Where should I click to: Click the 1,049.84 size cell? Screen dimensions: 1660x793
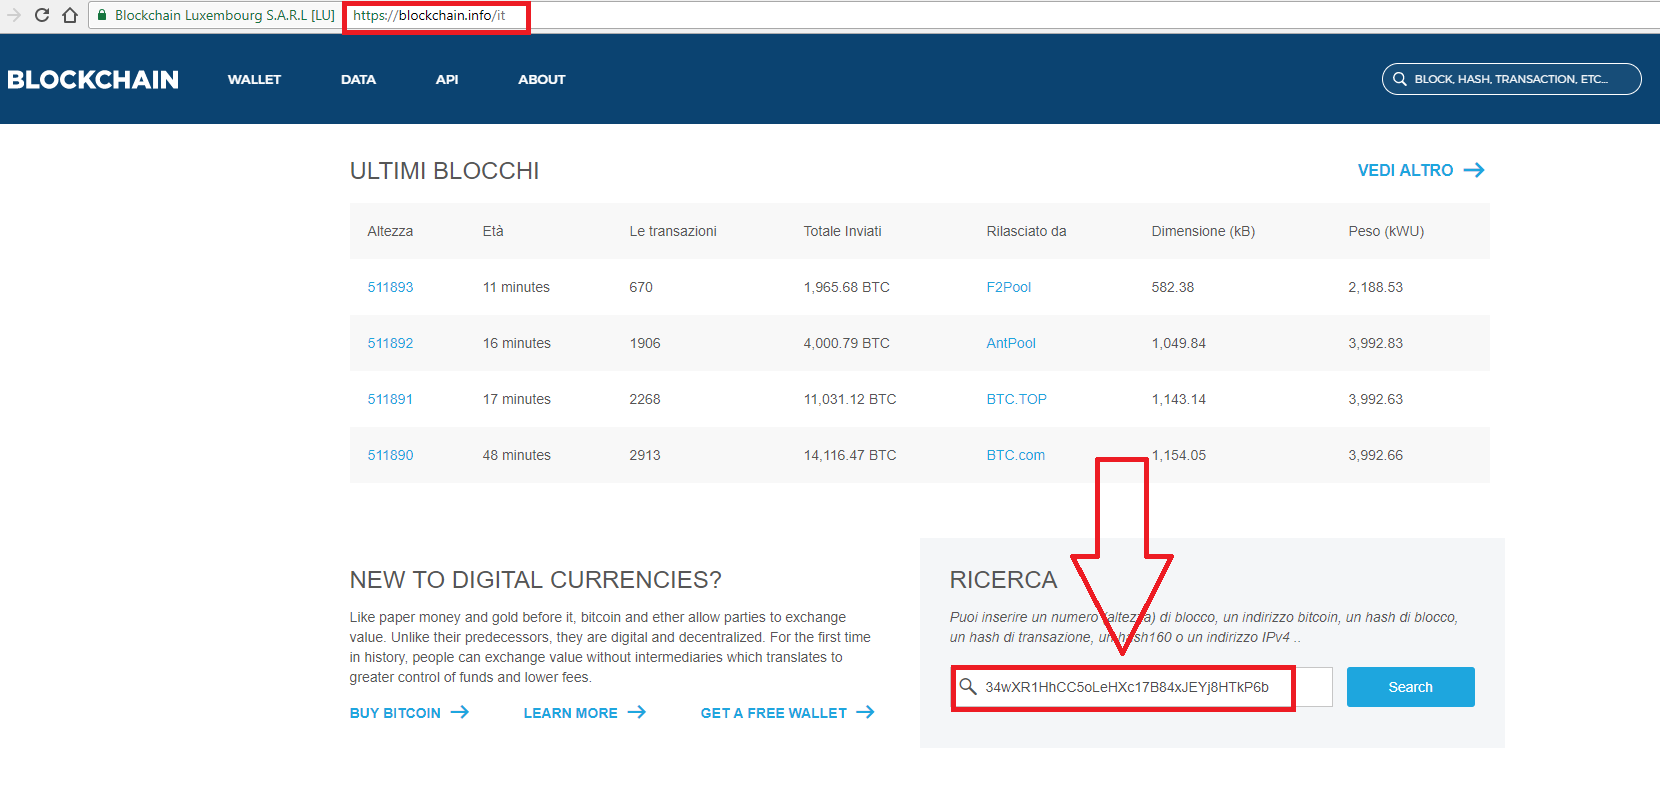coord(1178,343)
